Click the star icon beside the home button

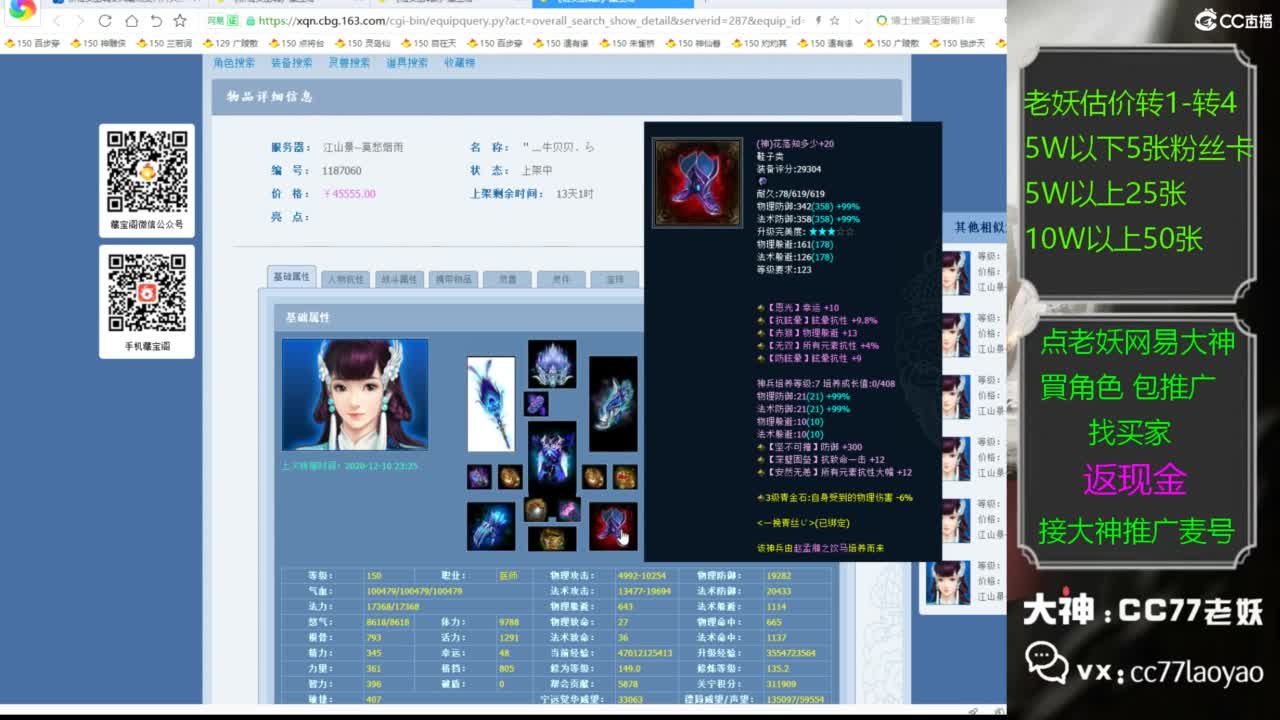tap(180, 21)
